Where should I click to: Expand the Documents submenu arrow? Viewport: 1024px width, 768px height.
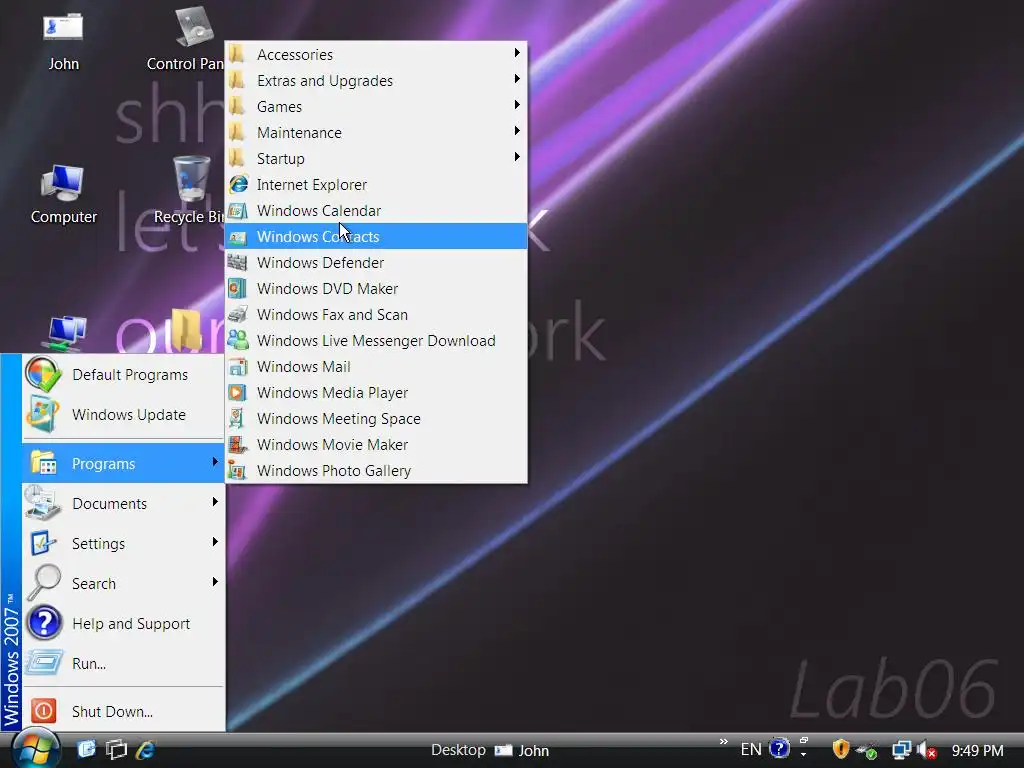coord(215,502)
